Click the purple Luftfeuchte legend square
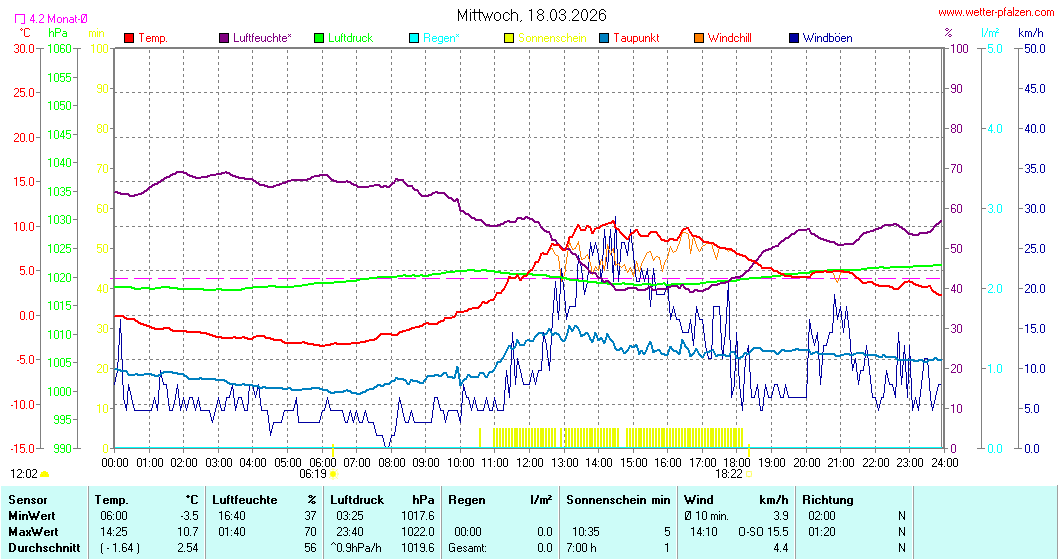The image size is (1058, 559). click(x=224, y=38)
